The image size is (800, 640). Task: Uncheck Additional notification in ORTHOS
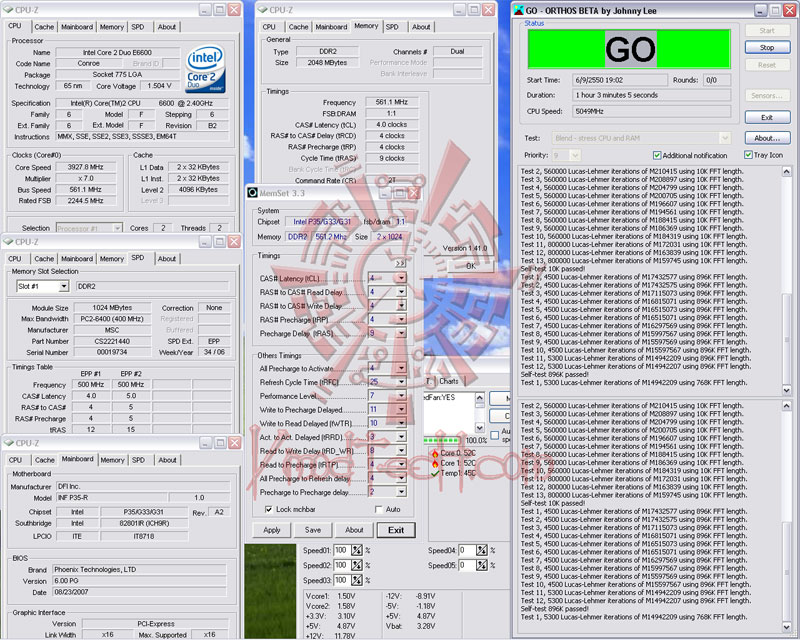pyautogui.click(x=657, y=155)
